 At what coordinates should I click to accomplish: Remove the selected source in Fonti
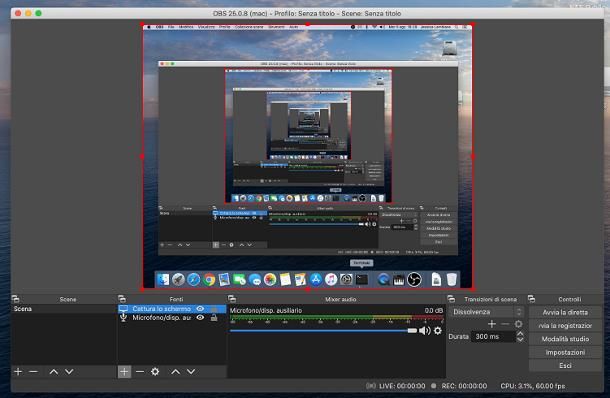coord(140,372)
